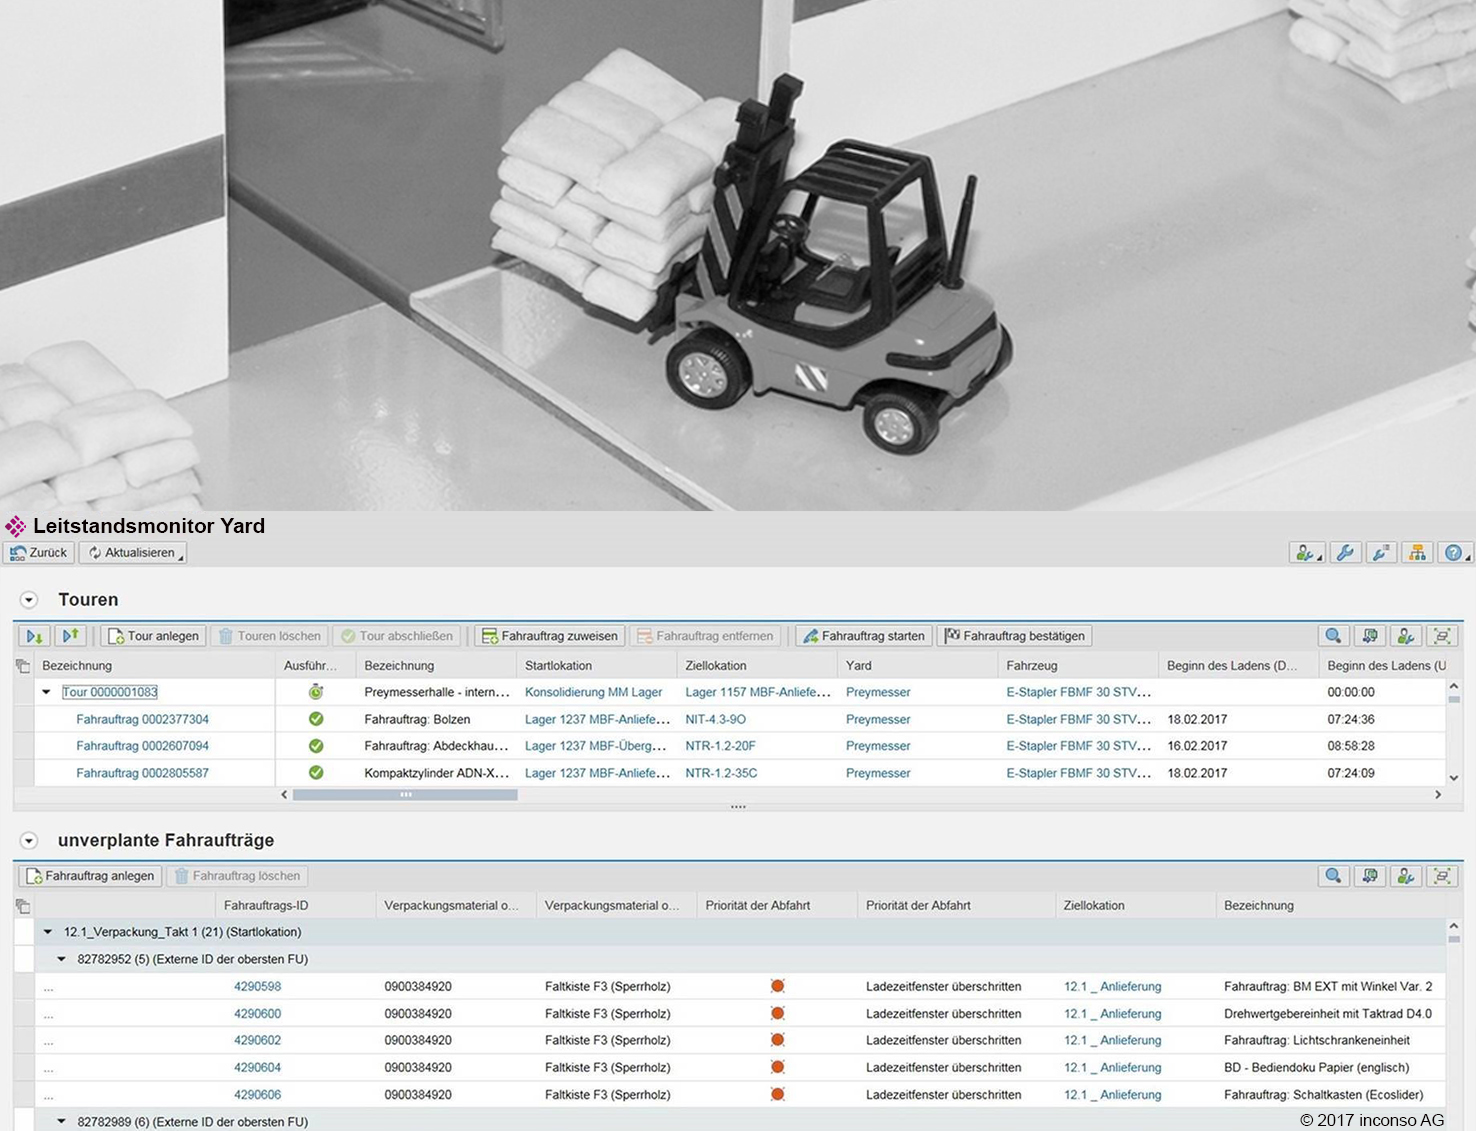Open the hierarchy icon in top toolbar

[x=1417, y=553]
